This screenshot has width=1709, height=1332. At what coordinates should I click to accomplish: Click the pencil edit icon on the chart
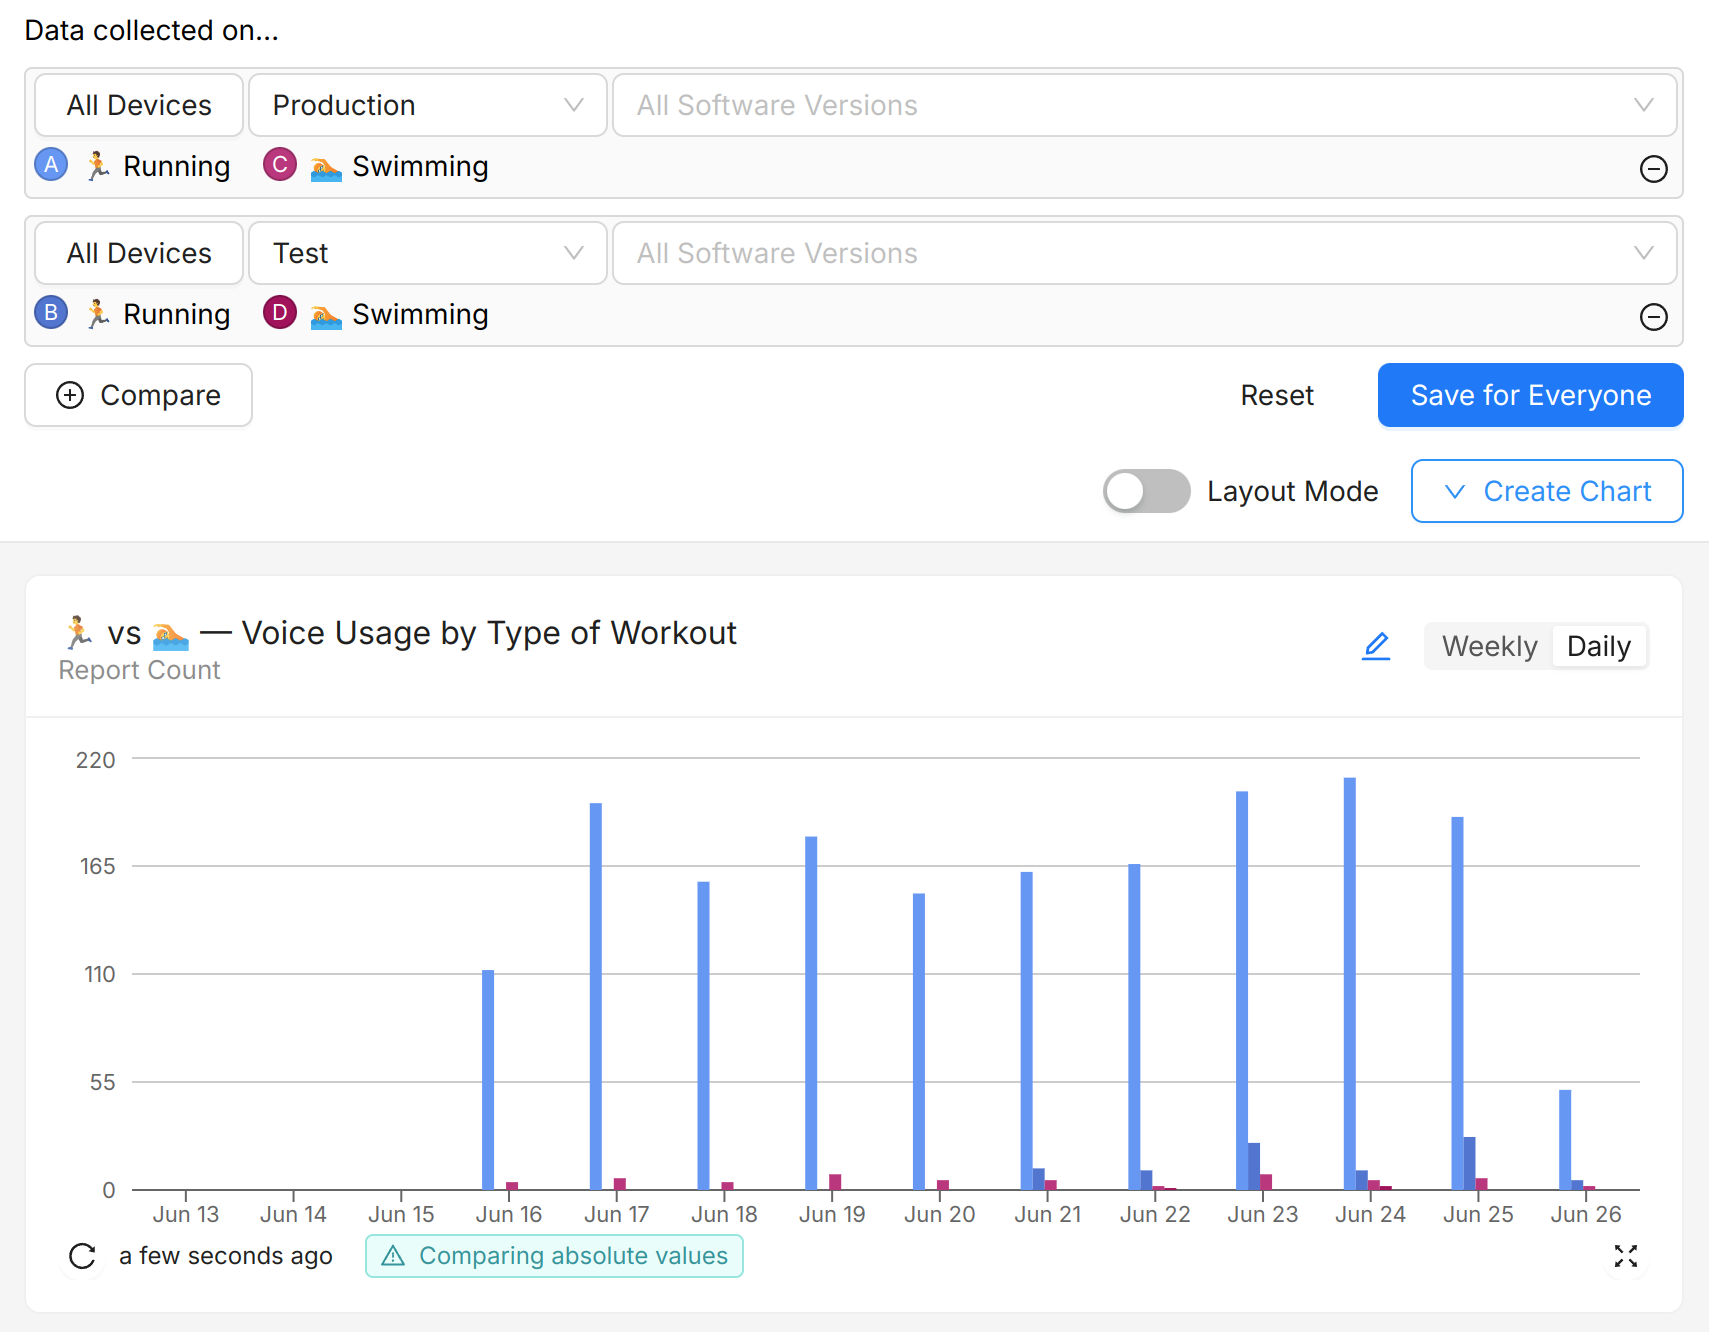pyautogui.click(x=1376, y=646)
